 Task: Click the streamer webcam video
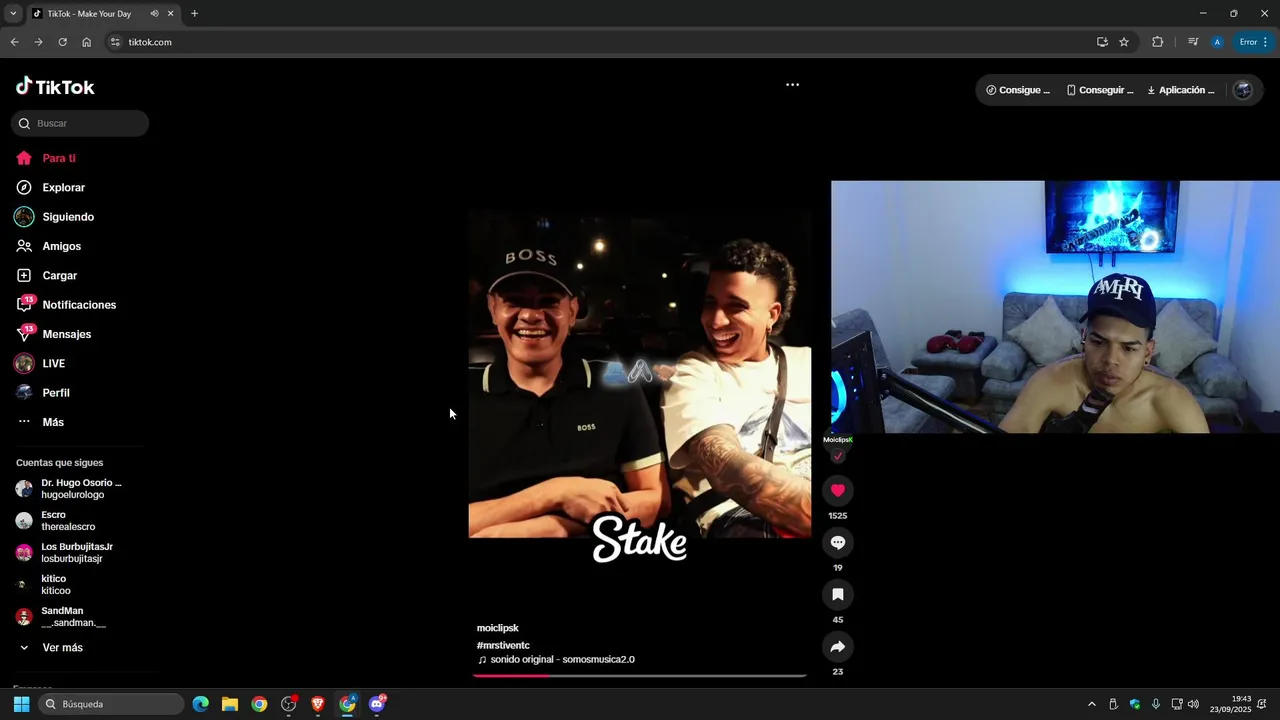pyautogui.click(x=1055, y=307)
